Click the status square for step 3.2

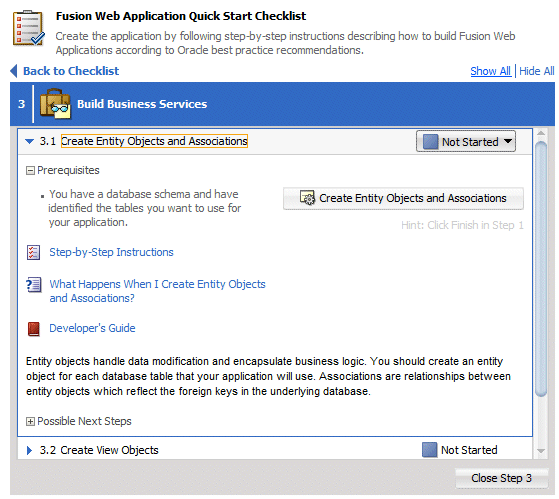[x=429, y=450]
